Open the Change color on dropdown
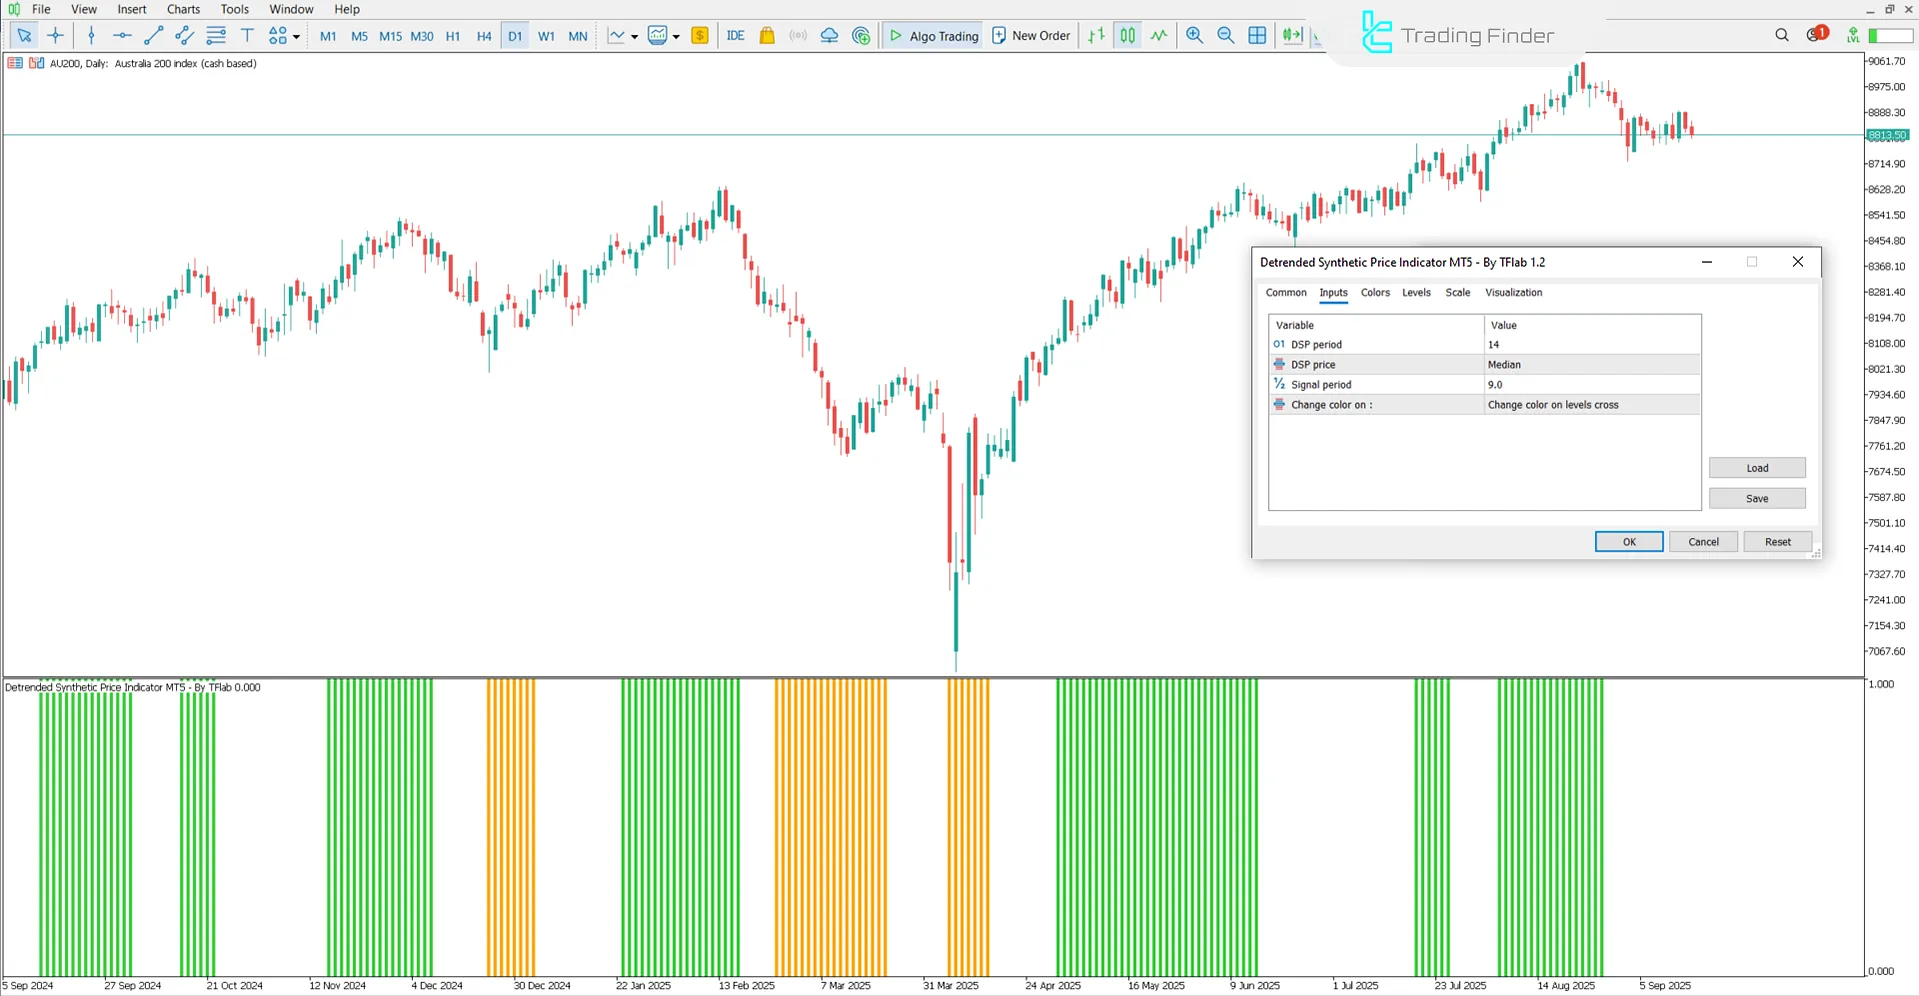Image resolution: width=1919 pixels, height=996 pixels. click(x=1590, y=404)
